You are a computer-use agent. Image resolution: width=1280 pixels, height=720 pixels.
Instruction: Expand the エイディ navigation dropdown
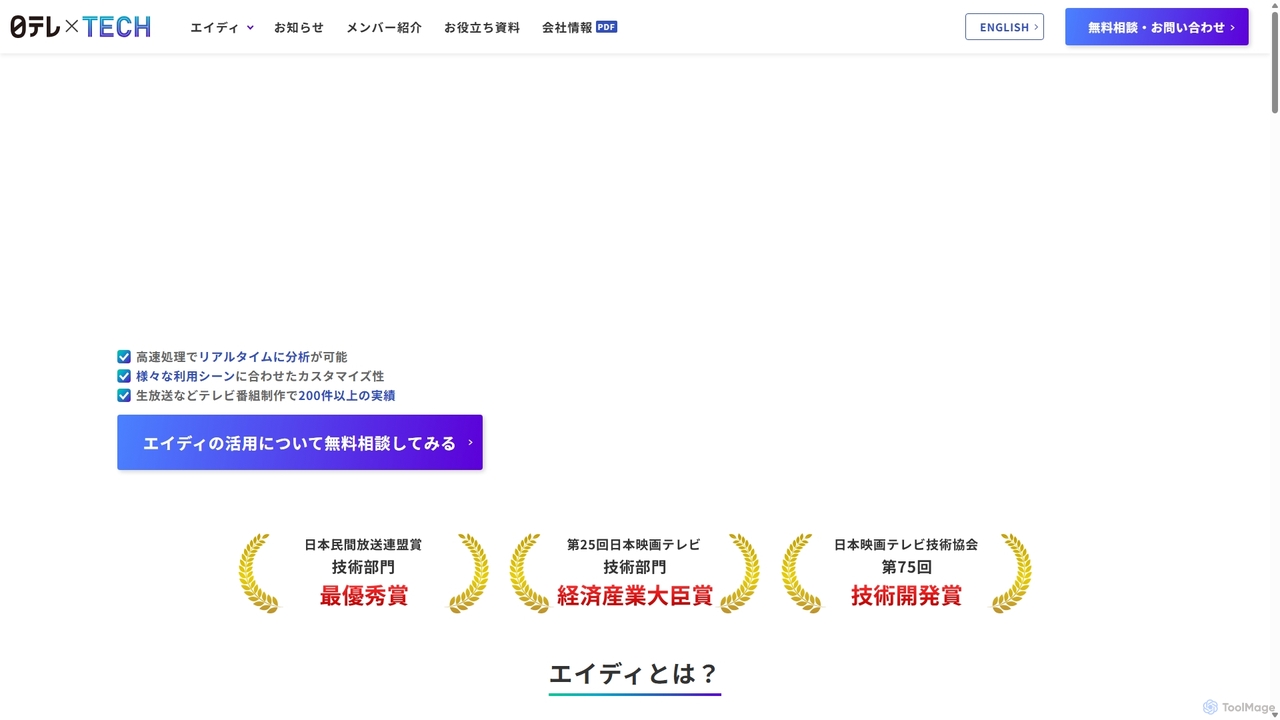(222, 27)
